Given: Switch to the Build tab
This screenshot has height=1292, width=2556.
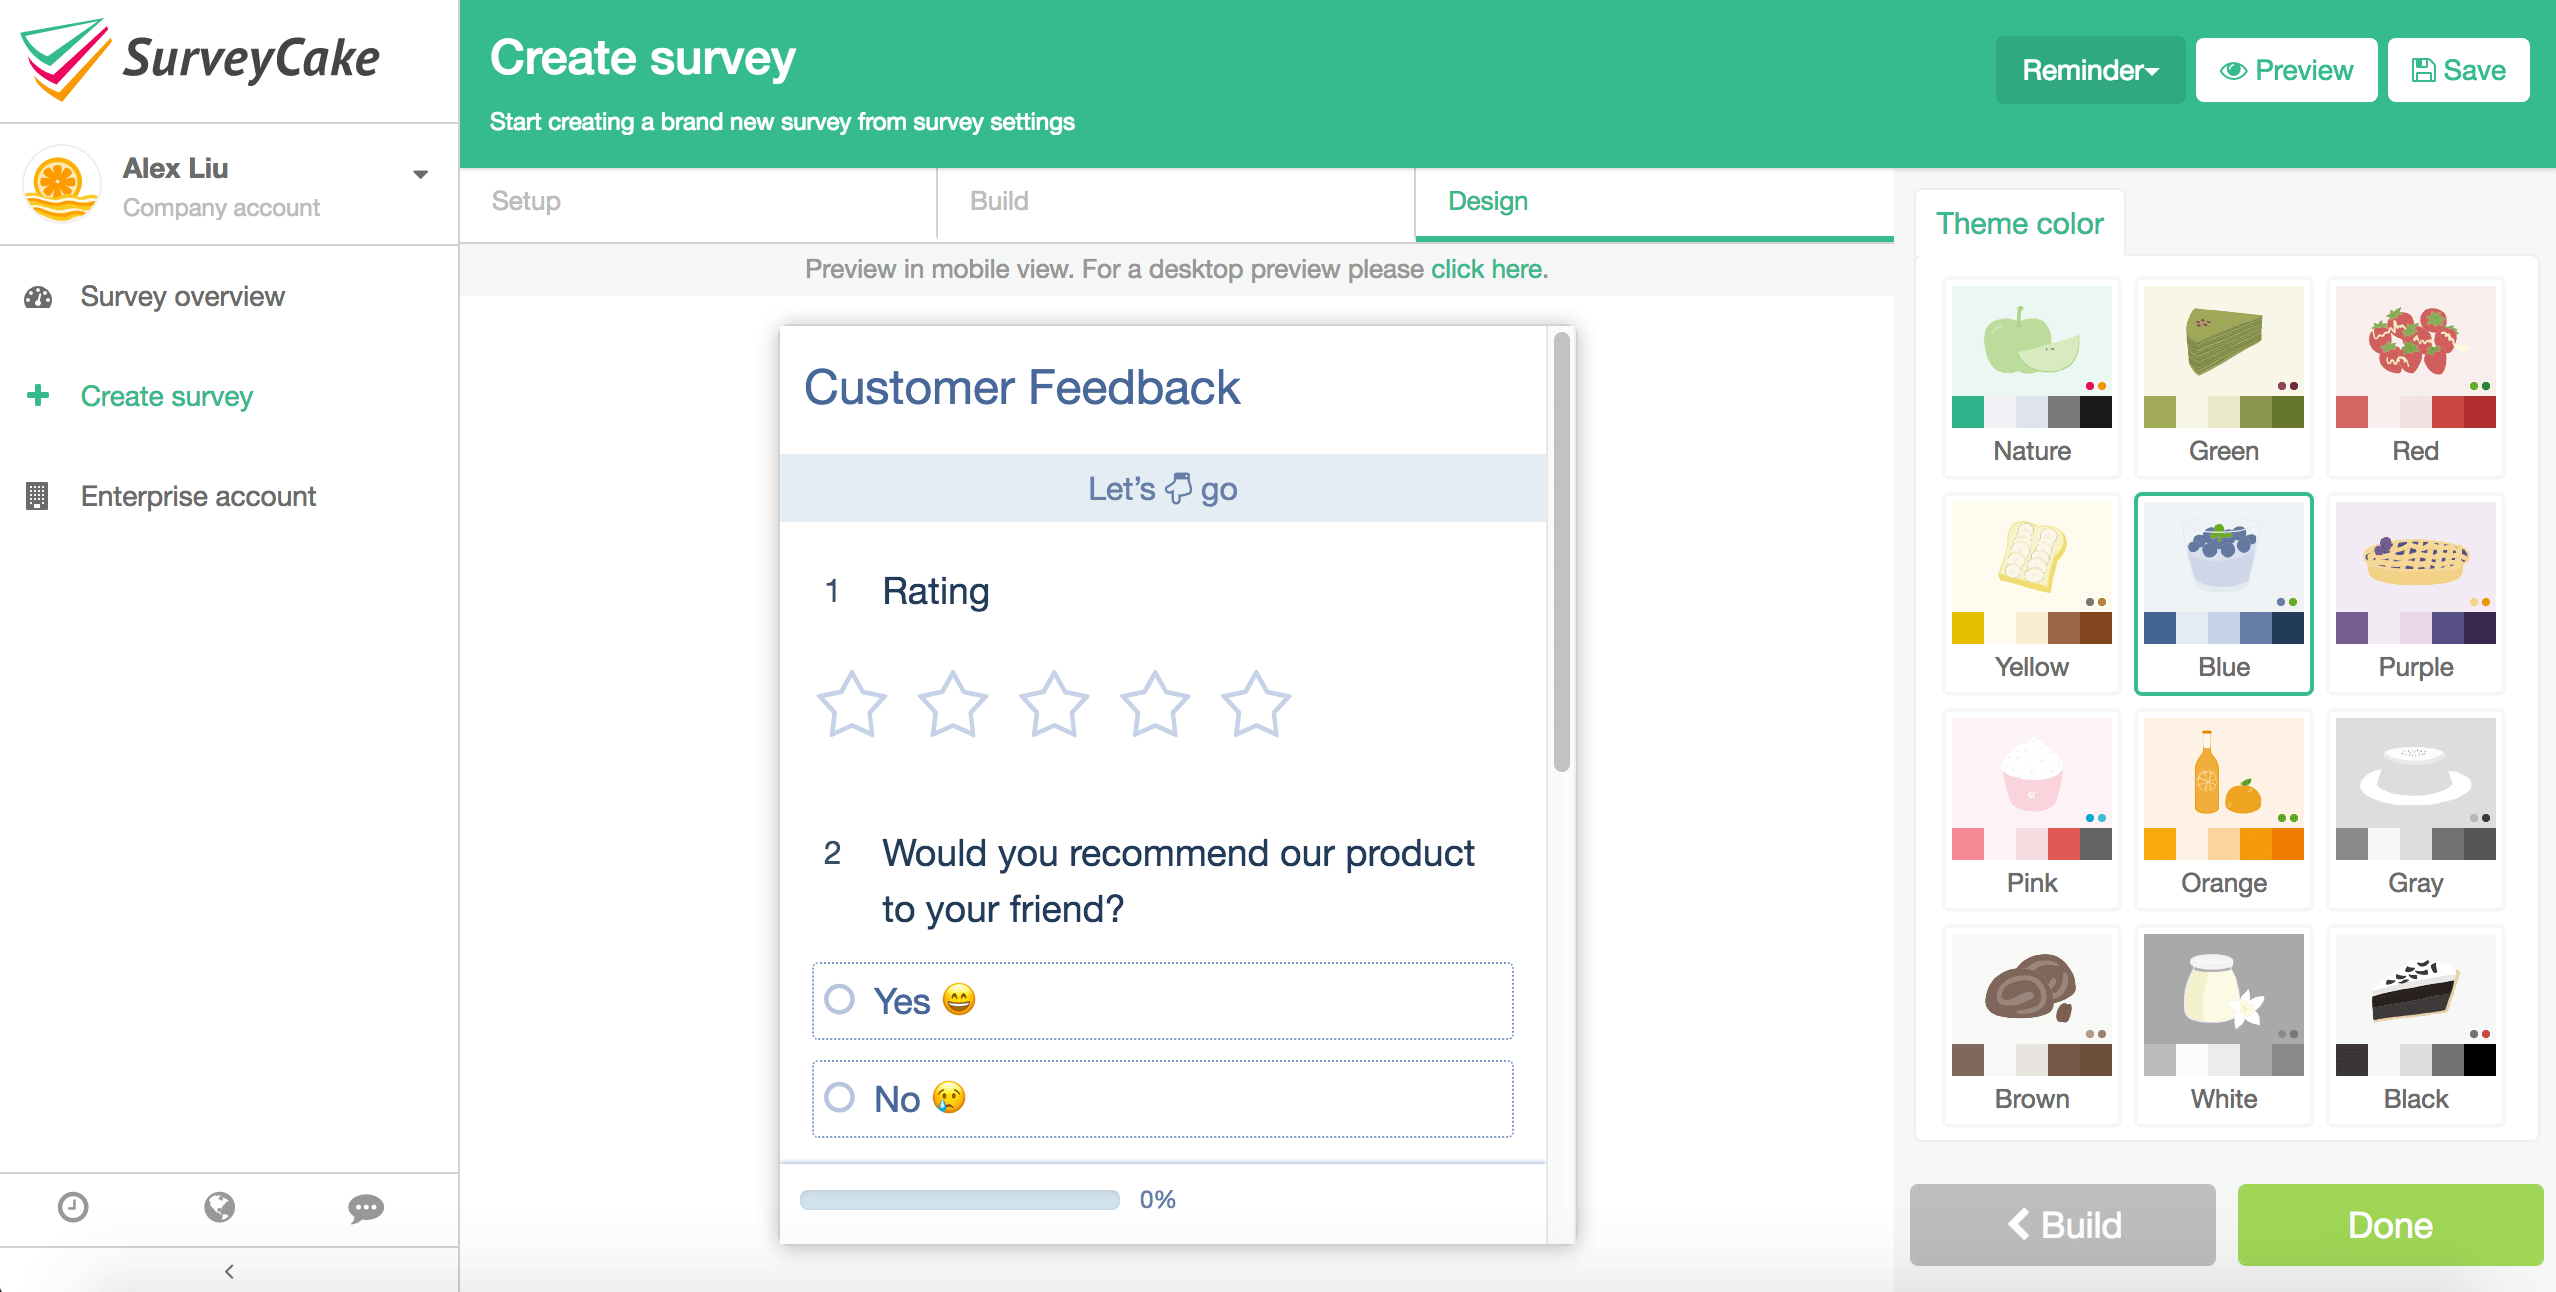Looking at the screenshot, I should click(x=997, y=201).
